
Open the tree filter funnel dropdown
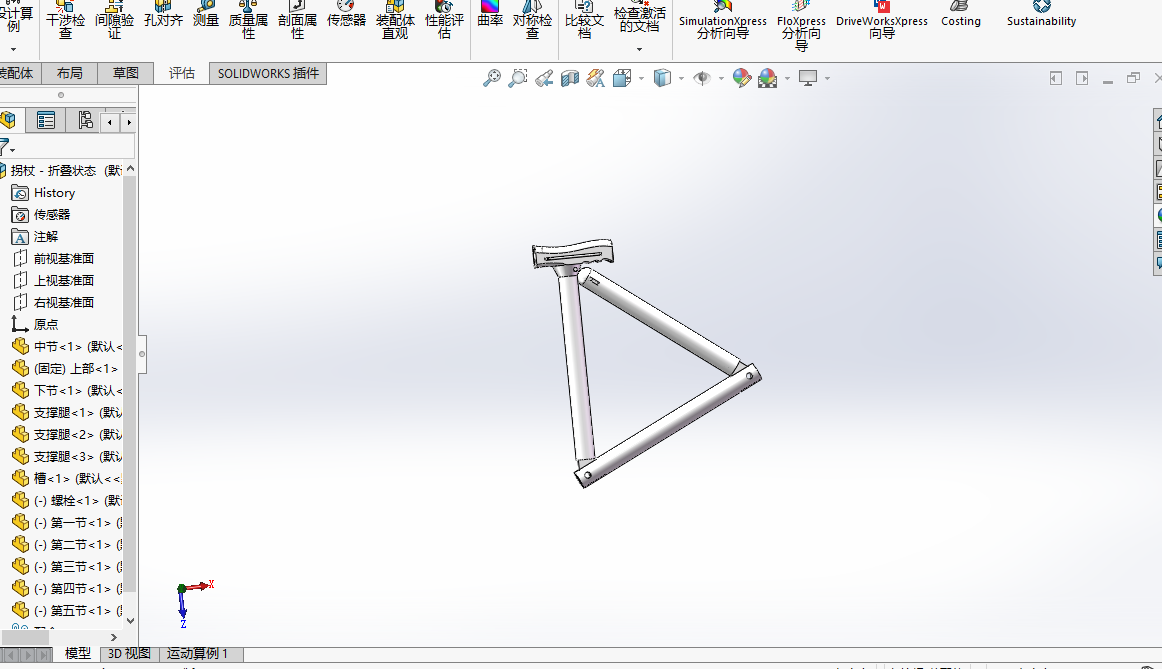pyautogui.click(x=8, y=147)
